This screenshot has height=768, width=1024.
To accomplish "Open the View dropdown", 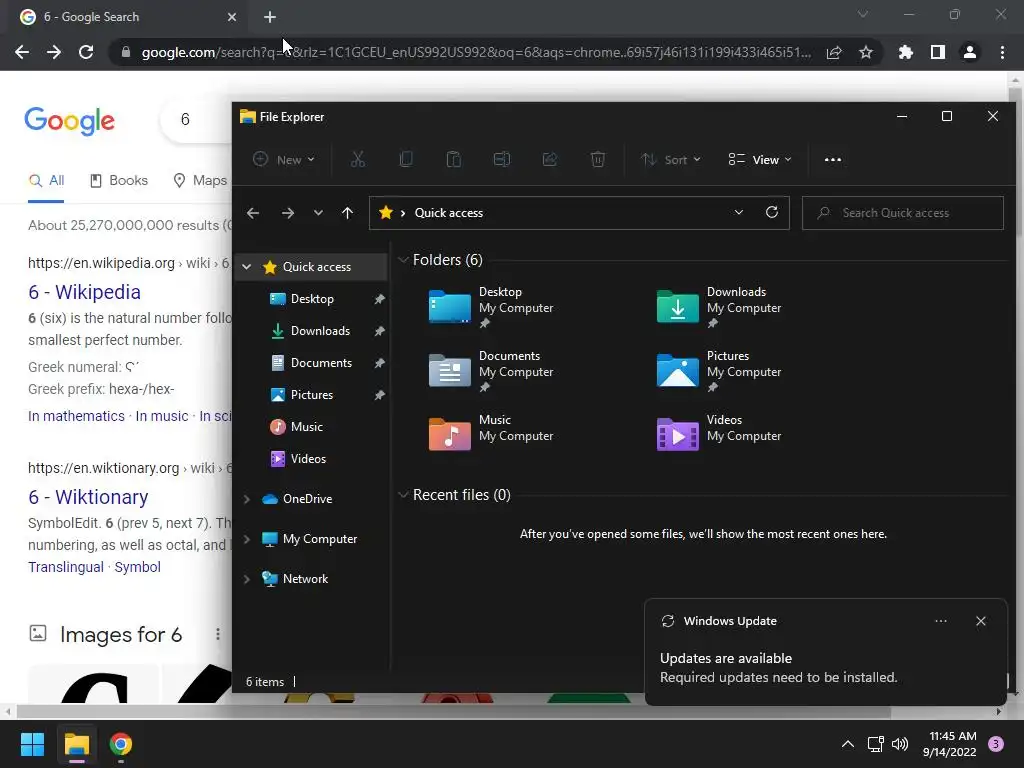I will [x=760, y=159].
